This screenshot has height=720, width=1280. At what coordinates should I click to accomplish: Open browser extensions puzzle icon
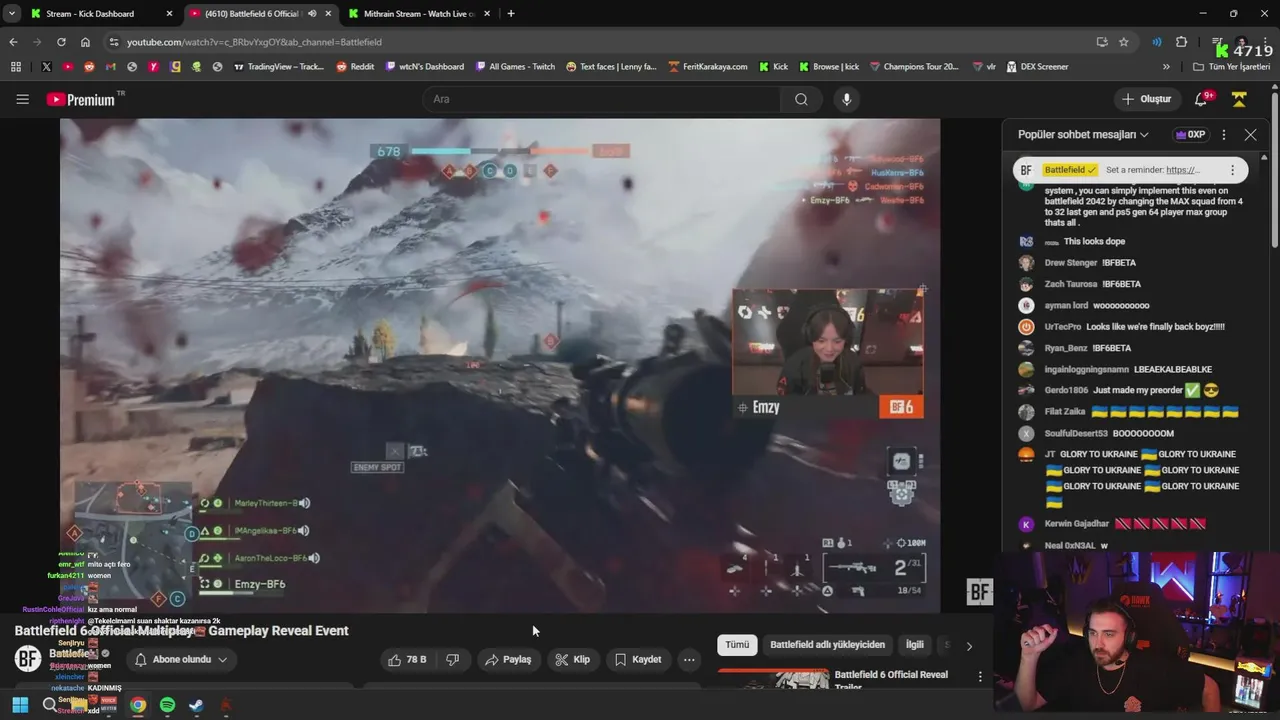click(x=1181, y=42)
